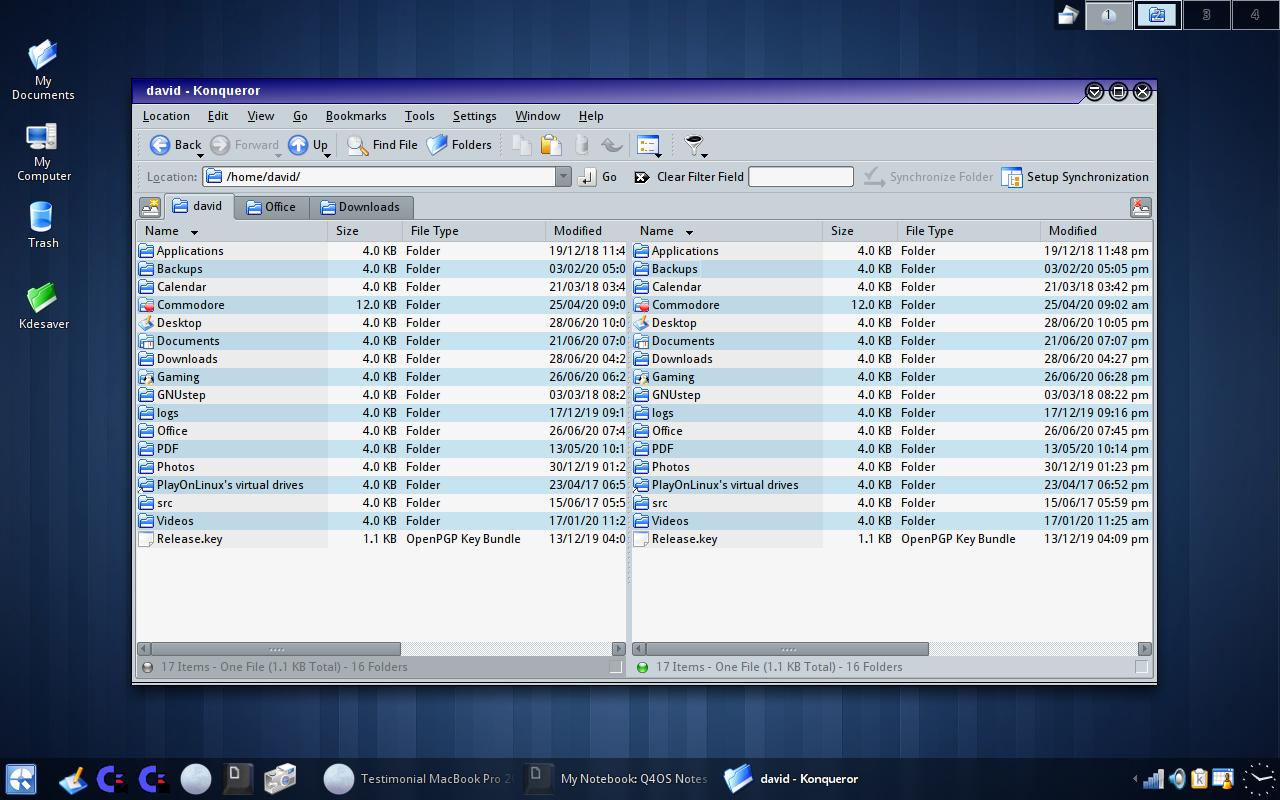The width and height of the screenshot is (1280, 800).
Task: Click the right pane's green status LED
Action: [x=642, y=667]
